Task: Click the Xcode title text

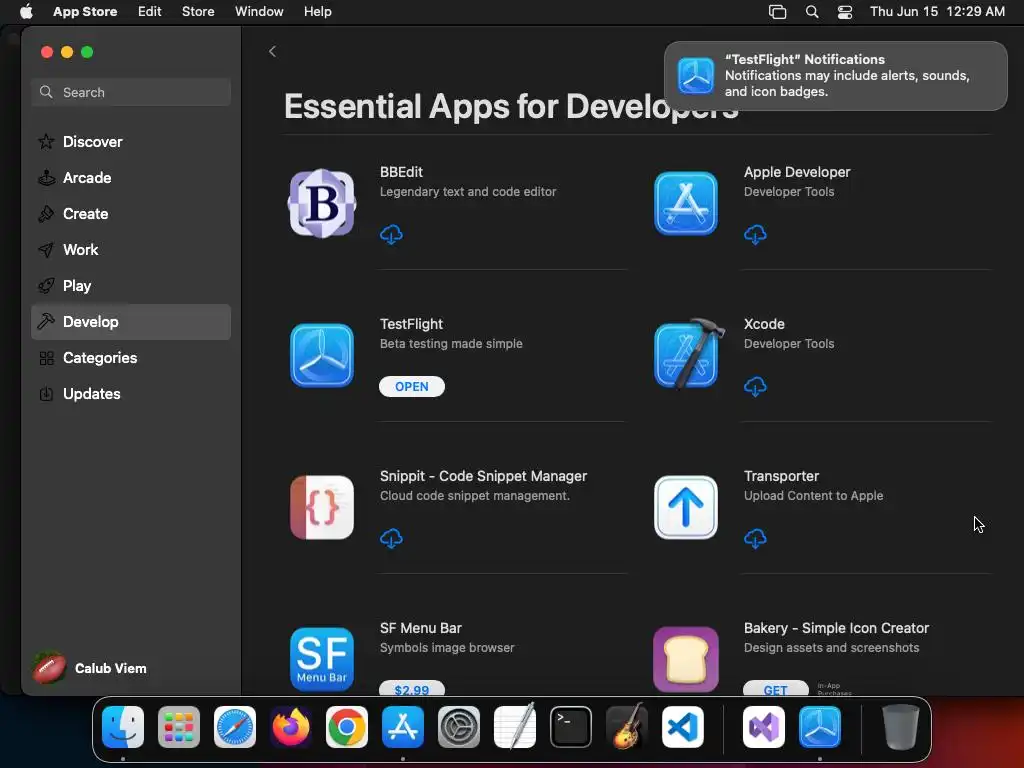Action: [x=764, y=324]
